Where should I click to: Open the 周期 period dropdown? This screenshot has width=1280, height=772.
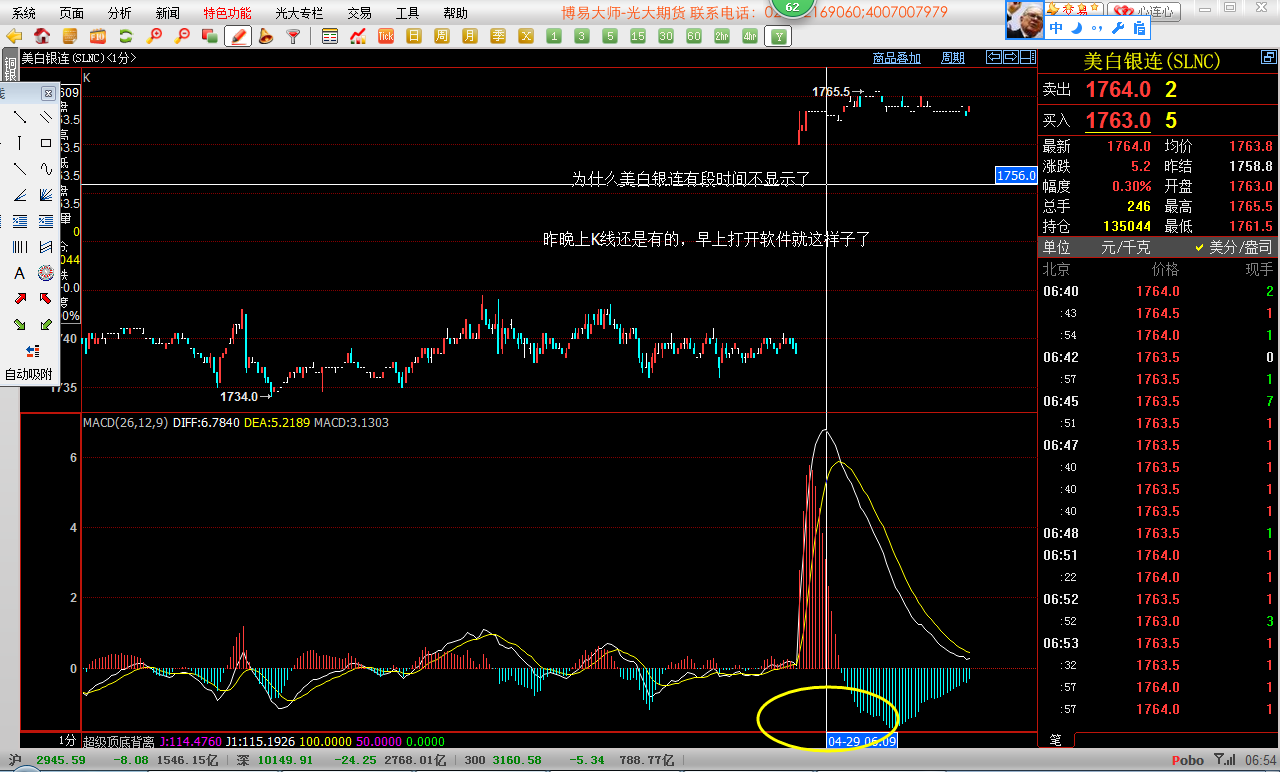point(951,57)
